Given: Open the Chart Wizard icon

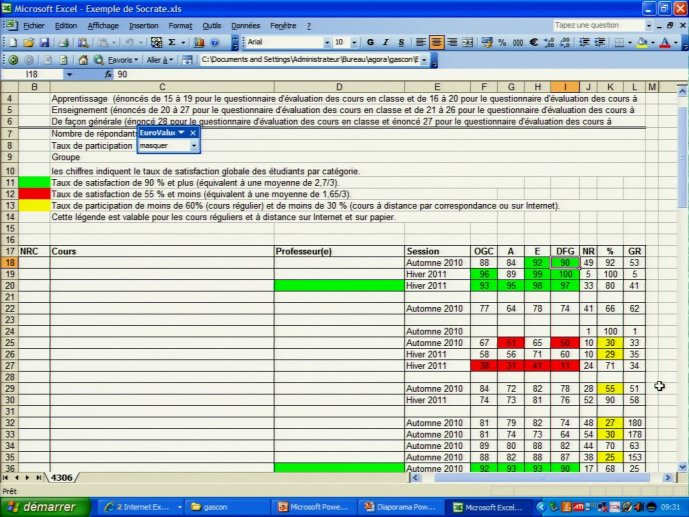Looking at the screenshot, I should pos(199,43).
